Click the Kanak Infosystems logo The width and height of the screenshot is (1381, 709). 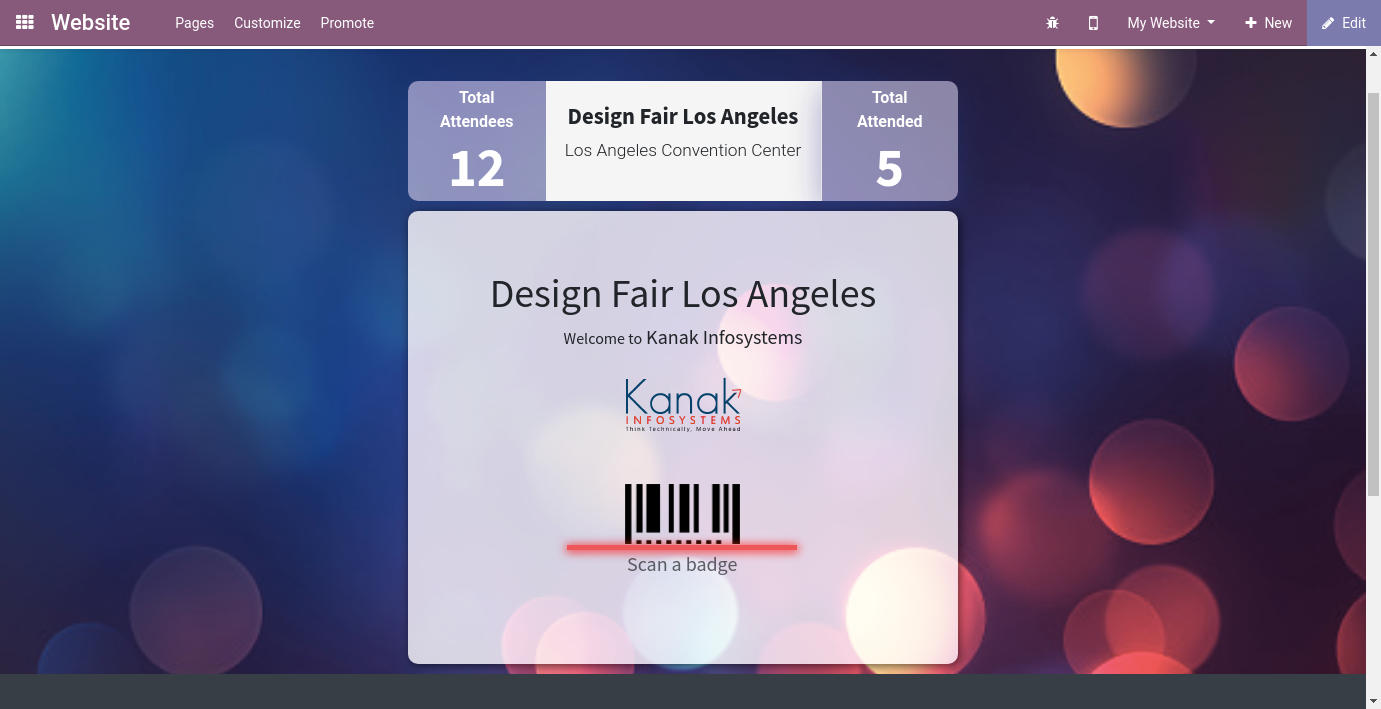[683, 404]
